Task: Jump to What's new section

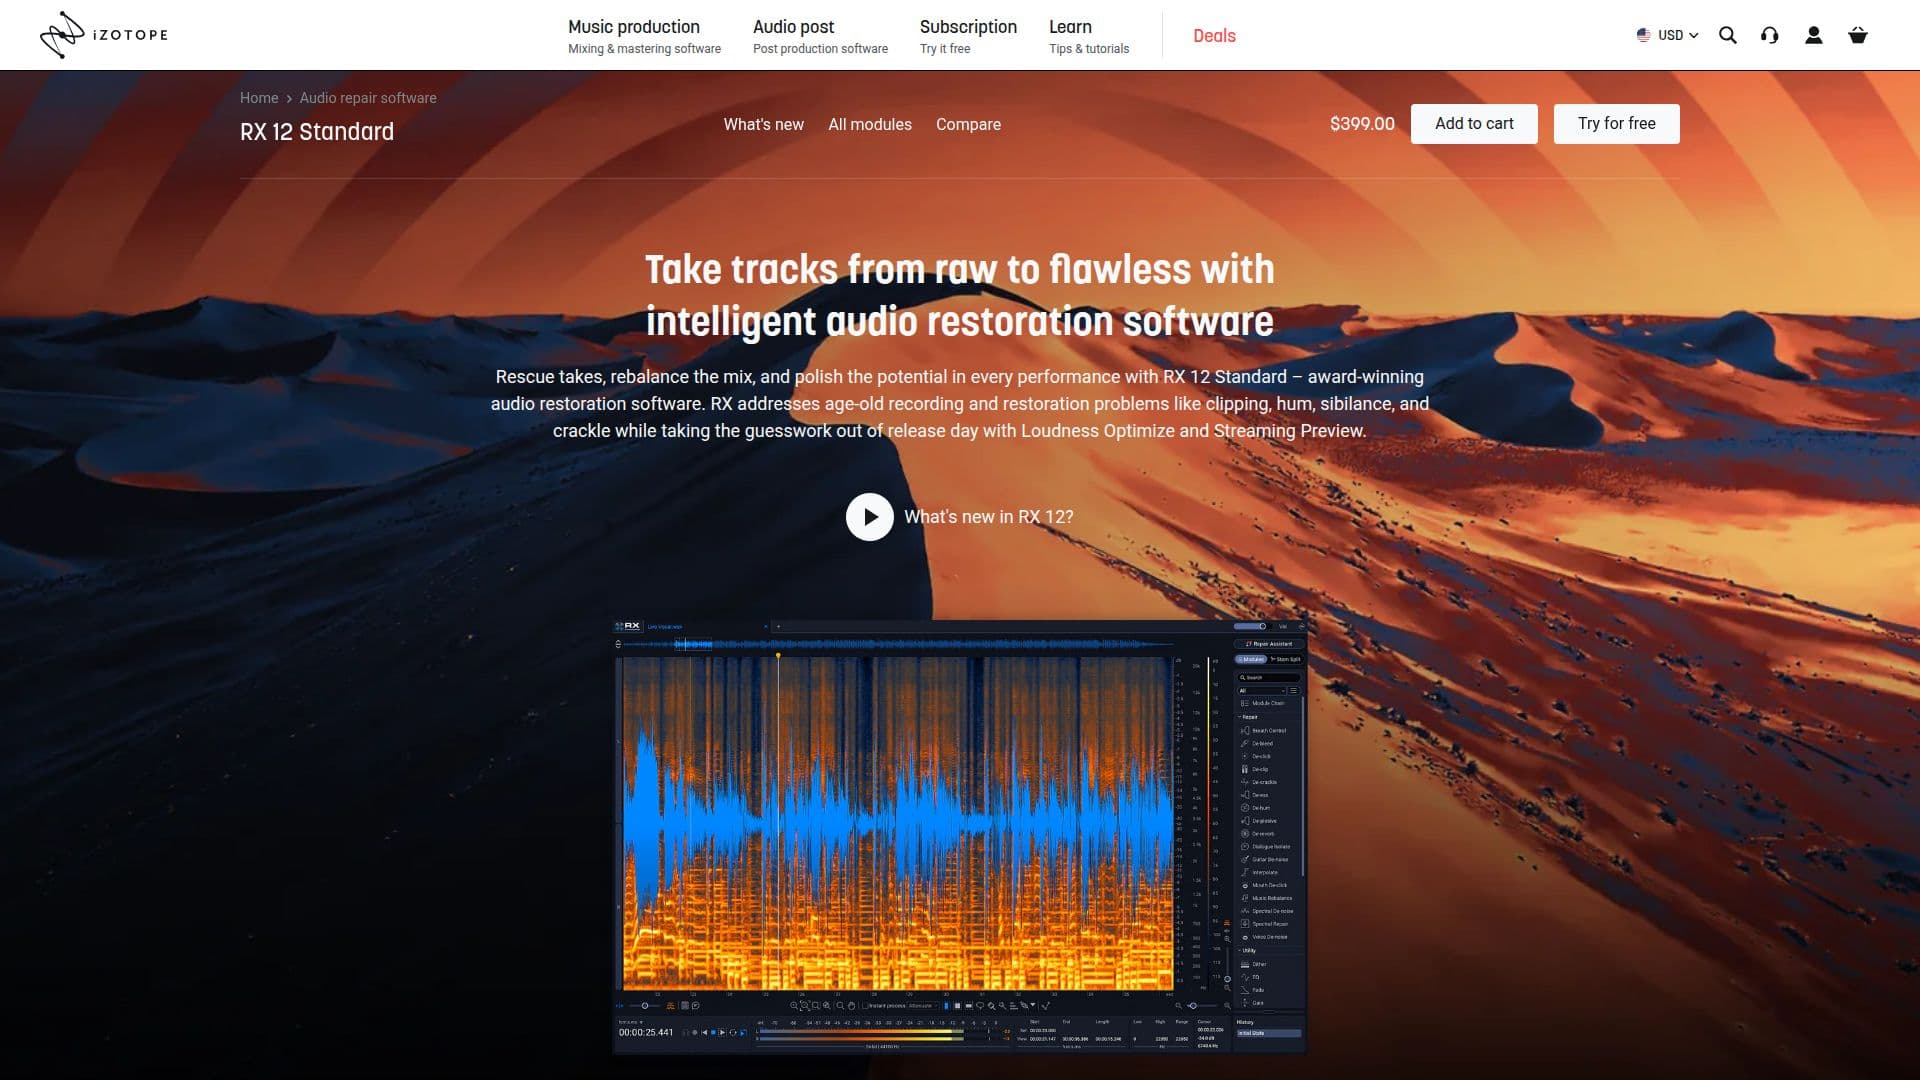Action: click(x=763, y=124)
